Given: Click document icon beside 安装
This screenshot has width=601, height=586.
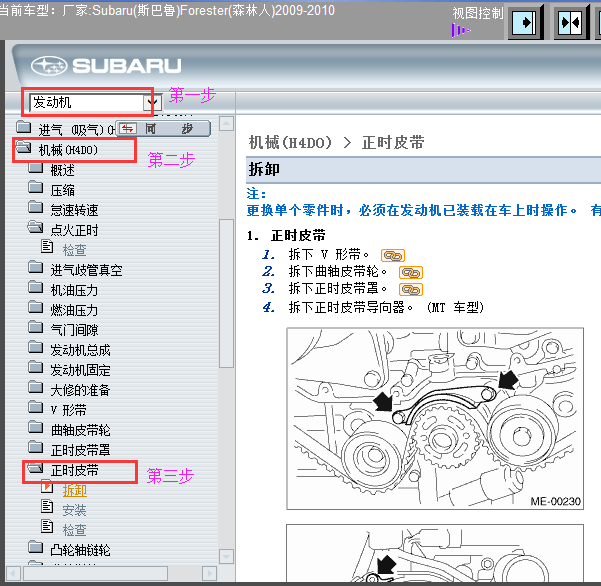Looking at the screenshot, I should point(47,506).
